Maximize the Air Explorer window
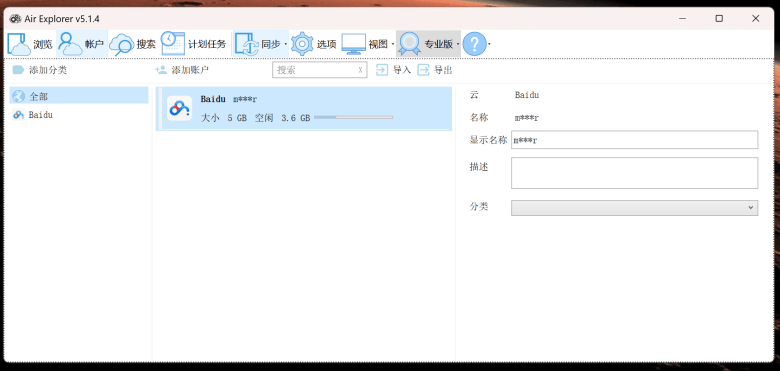Screen dimensions: 780x371 (719, 18)
